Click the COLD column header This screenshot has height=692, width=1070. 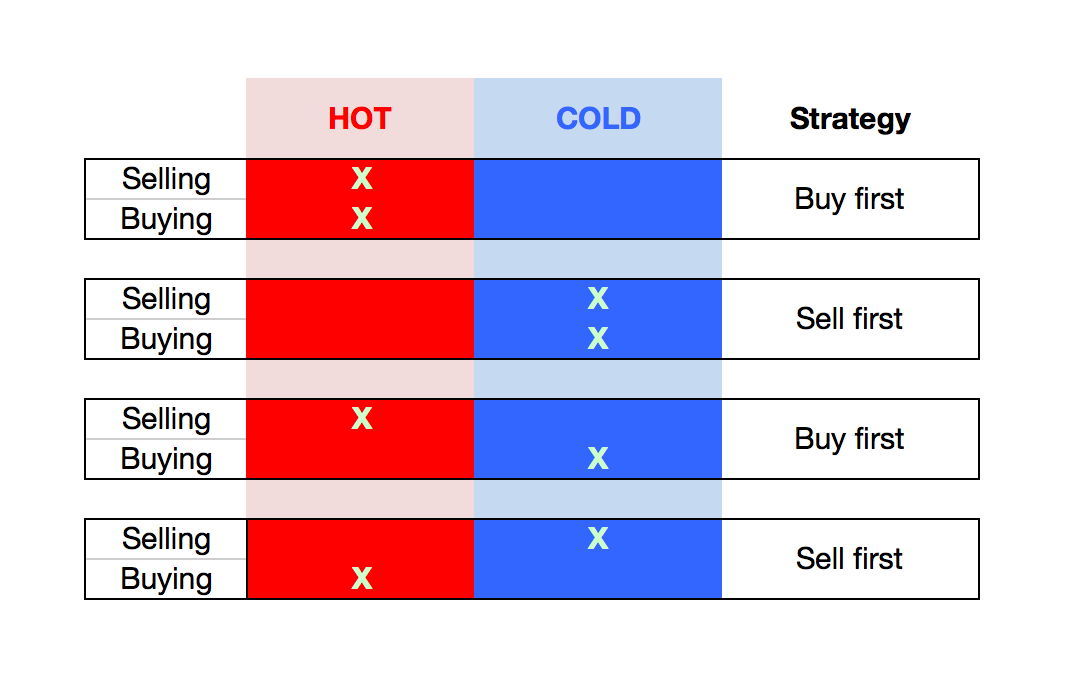click(x=598, y=119)
